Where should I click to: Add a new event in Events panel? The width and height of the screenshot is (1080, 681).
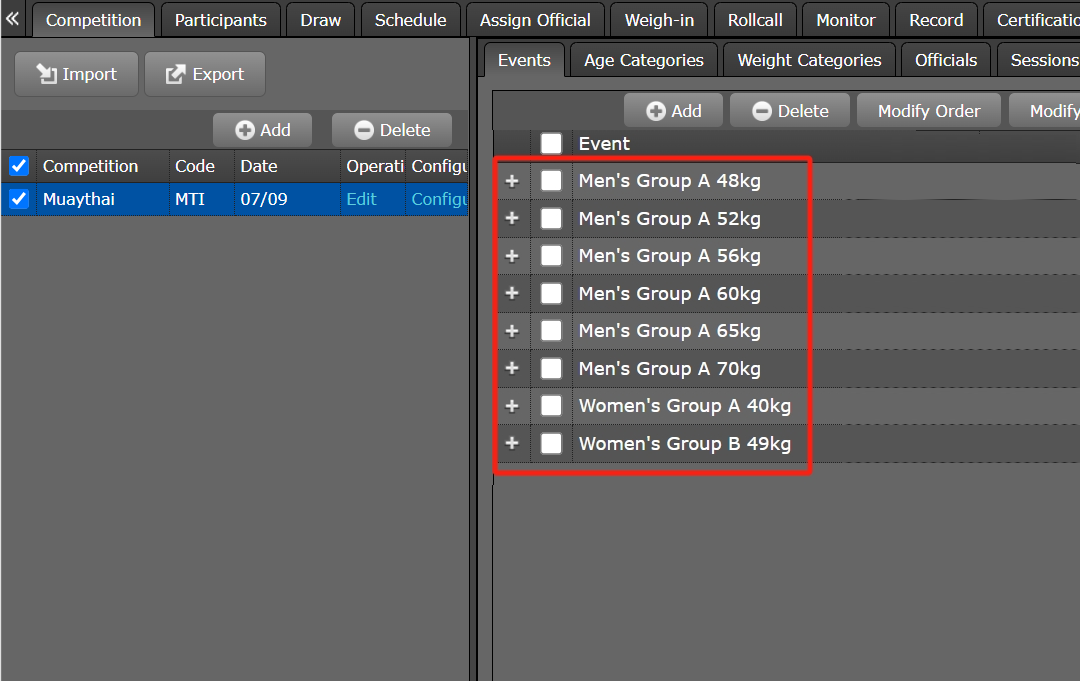(674, 111)
